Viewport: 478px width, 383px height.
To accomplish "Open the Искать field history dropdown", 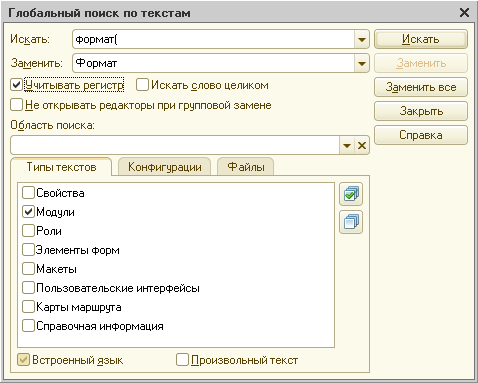I will (x=362, y=40).
